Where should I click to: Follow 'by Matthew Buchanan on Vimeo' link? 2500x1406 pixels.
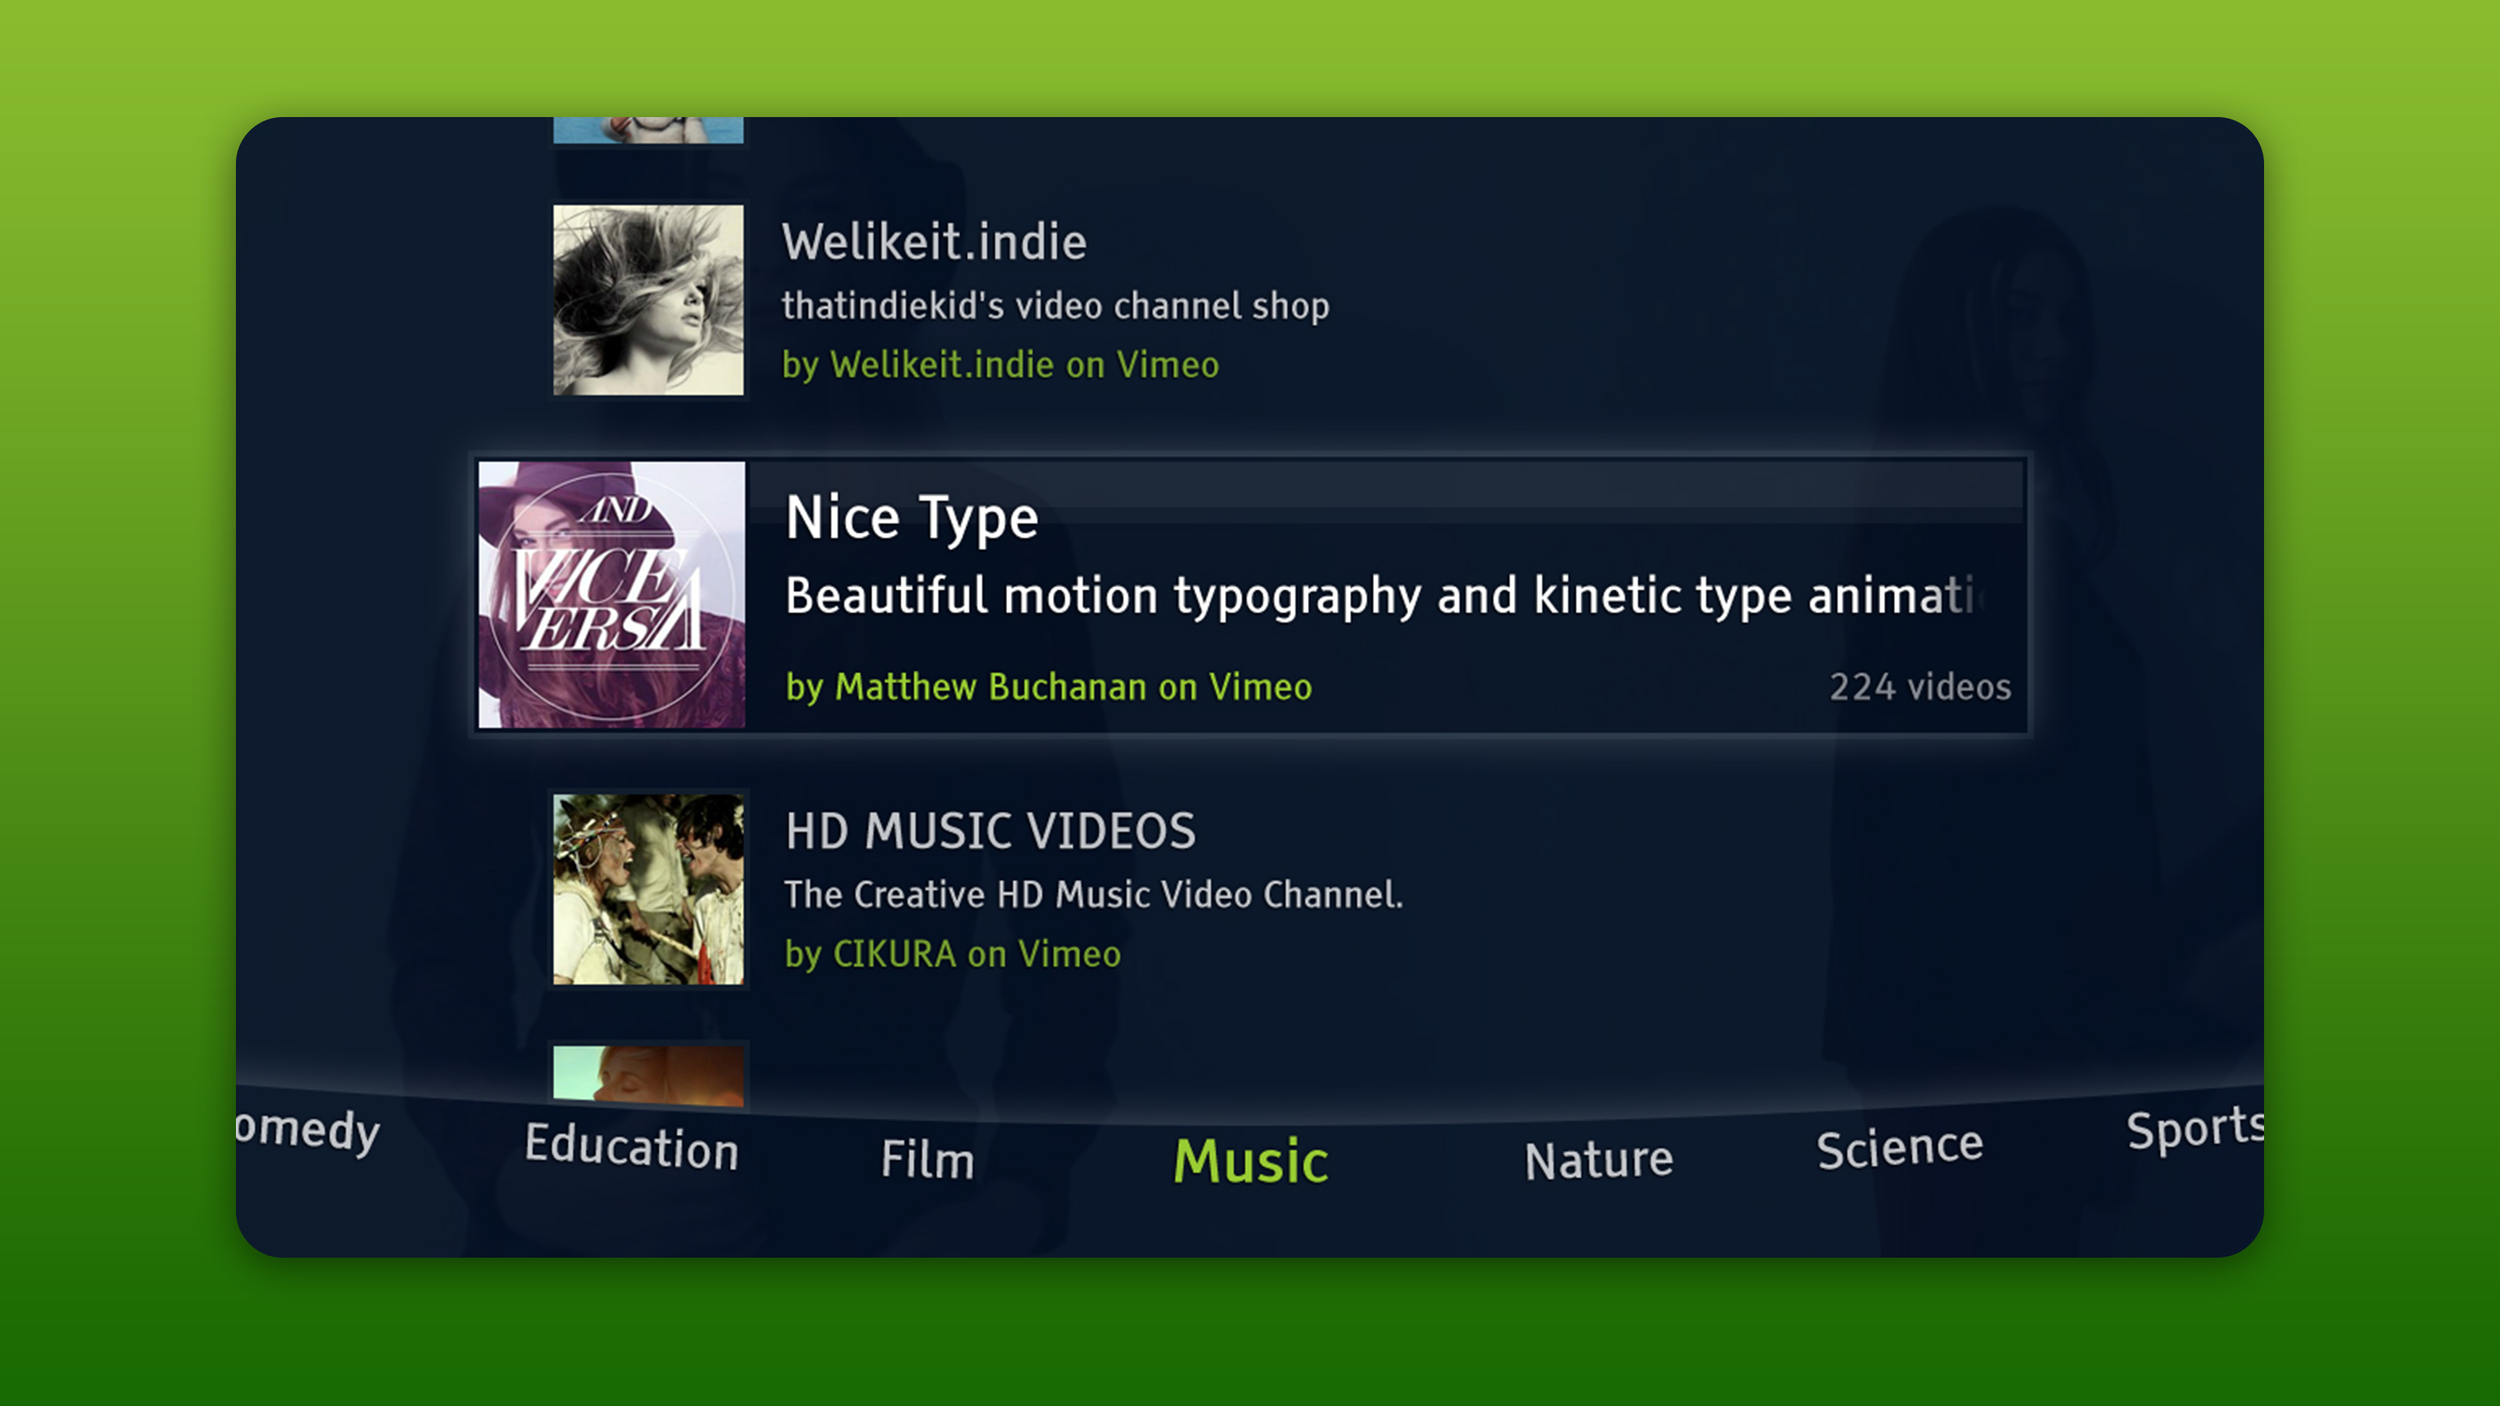[1048, 687]
